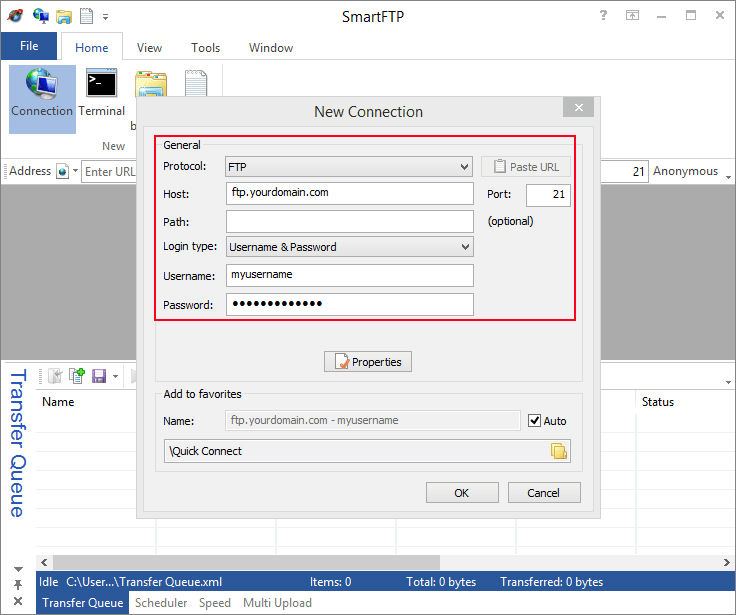736x615 pixels.
Task: Launch the Terminal ribbon button
Action: 101,93
